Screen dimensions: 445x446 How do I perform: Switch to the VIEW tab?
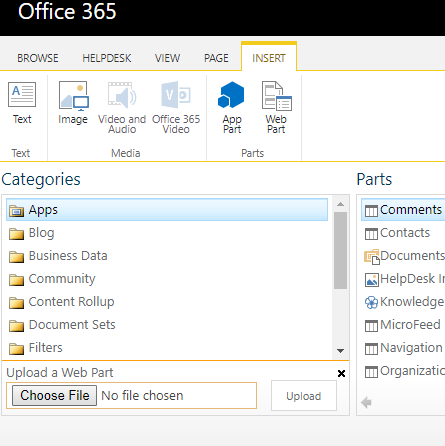tap(167, 58)
